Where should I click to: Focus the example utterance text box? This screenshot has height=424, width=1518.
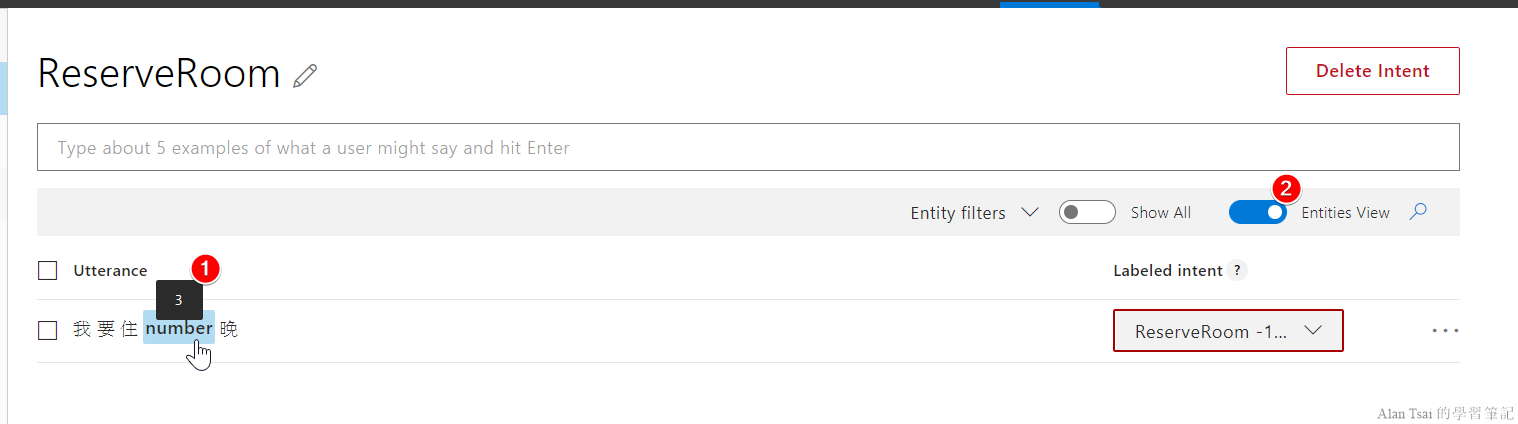tap(748, 148)
